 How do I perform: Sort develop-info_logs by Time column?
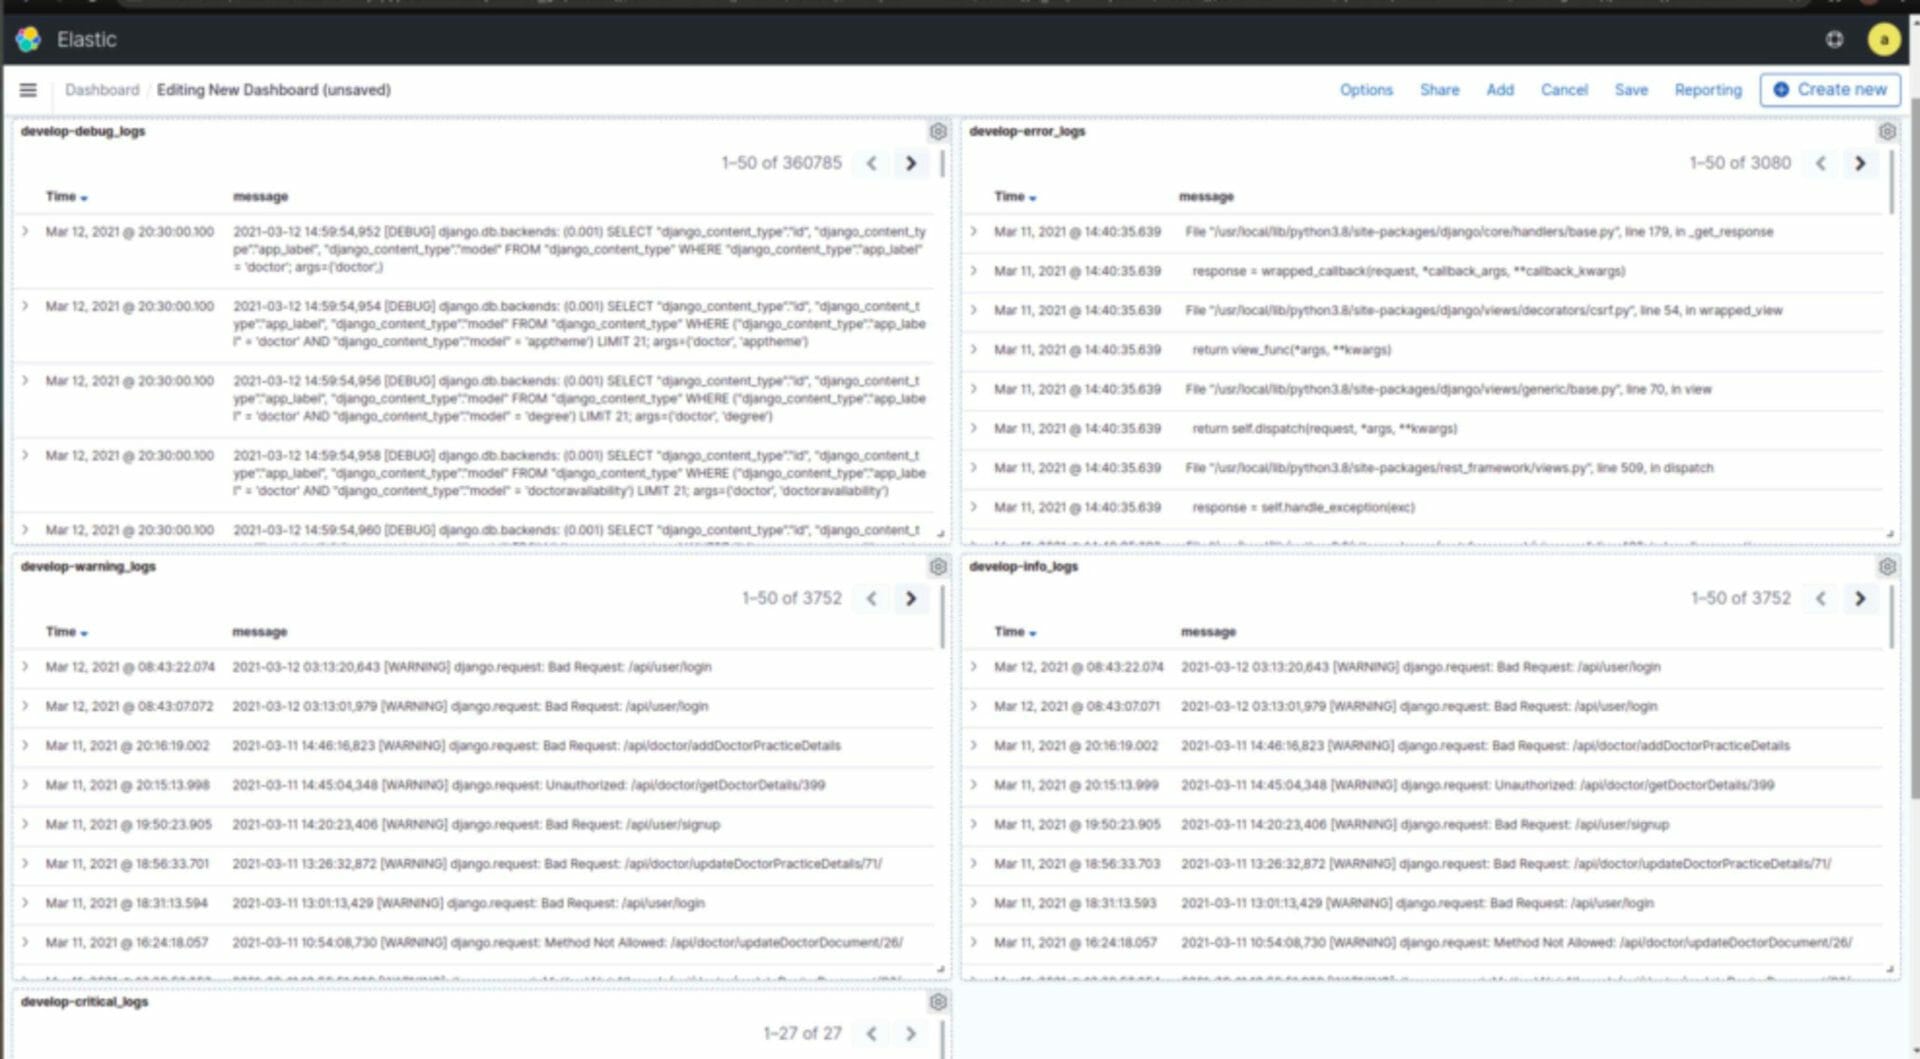1014,632
